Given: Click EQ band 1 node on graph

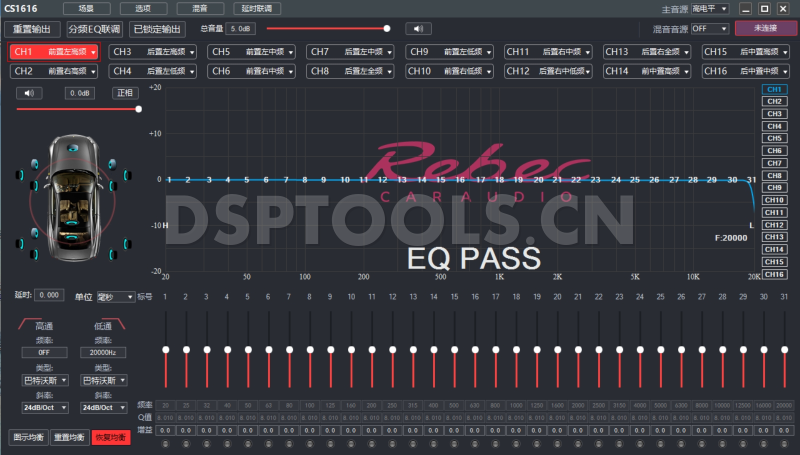Looking at the screenshot, I should [x=170, y=180].
